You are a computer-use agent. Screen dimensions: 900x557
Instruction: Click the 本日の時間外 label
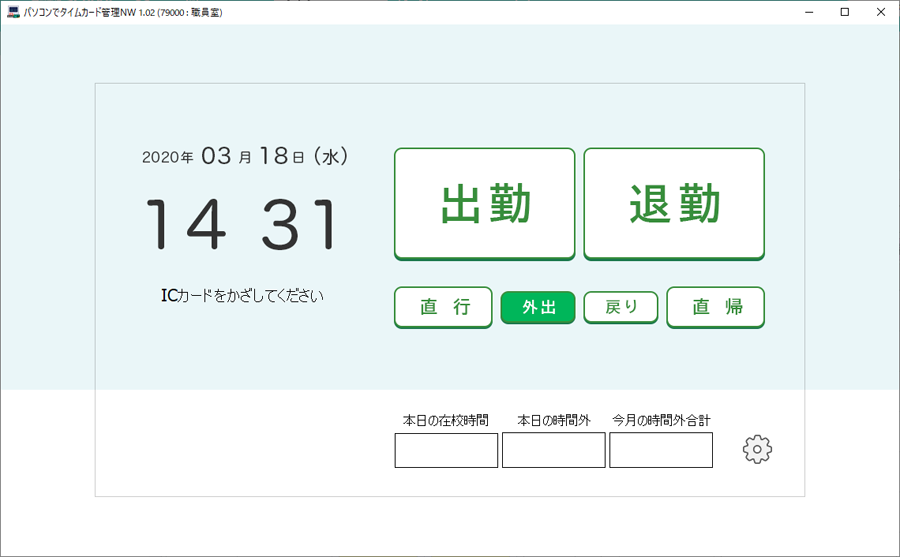pyautogui.click(x=554, y=421)
